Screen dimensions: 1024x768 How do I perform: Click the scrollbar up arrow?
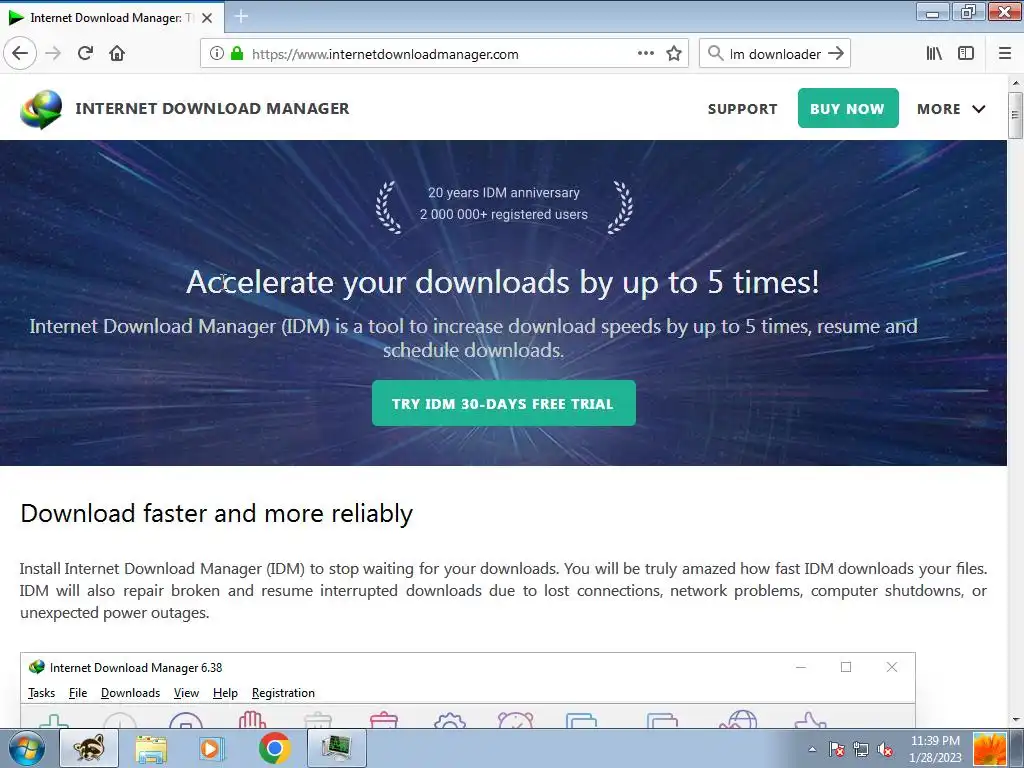click(1016, 83)
